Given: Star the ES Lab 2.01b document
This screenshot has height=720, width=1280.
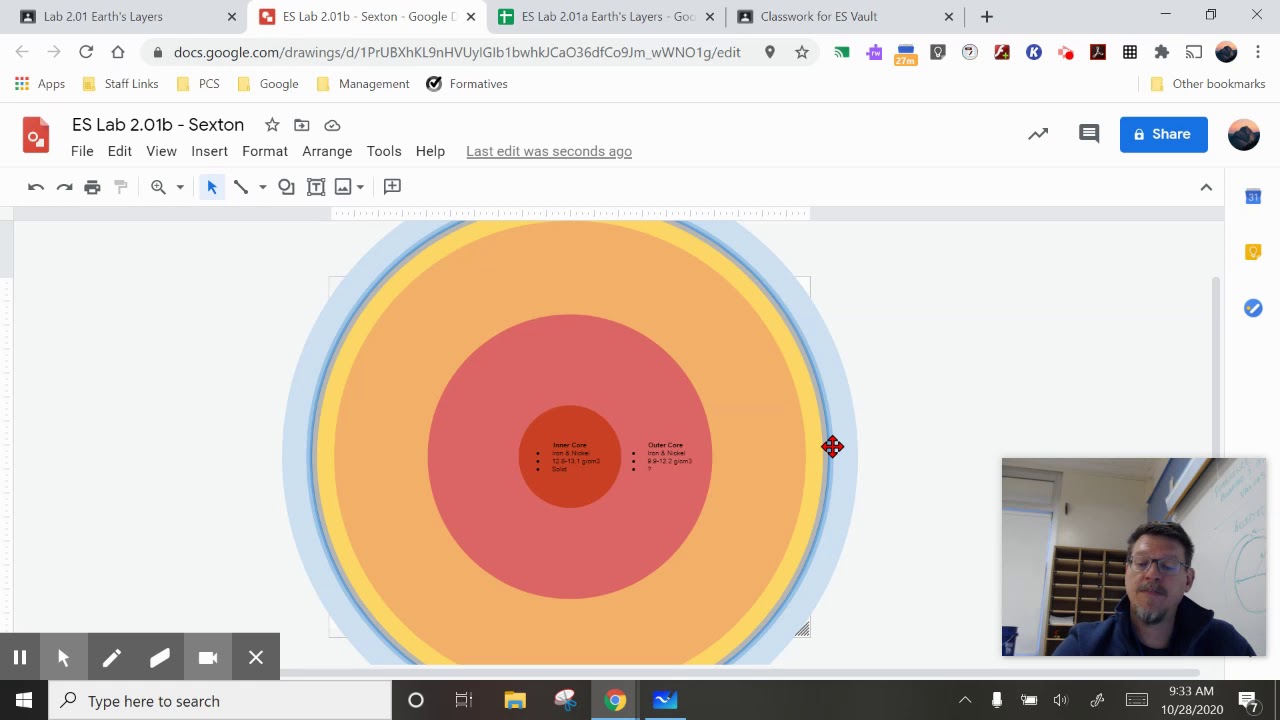Looking at the screenshot, I should click(x=271, y=125).
